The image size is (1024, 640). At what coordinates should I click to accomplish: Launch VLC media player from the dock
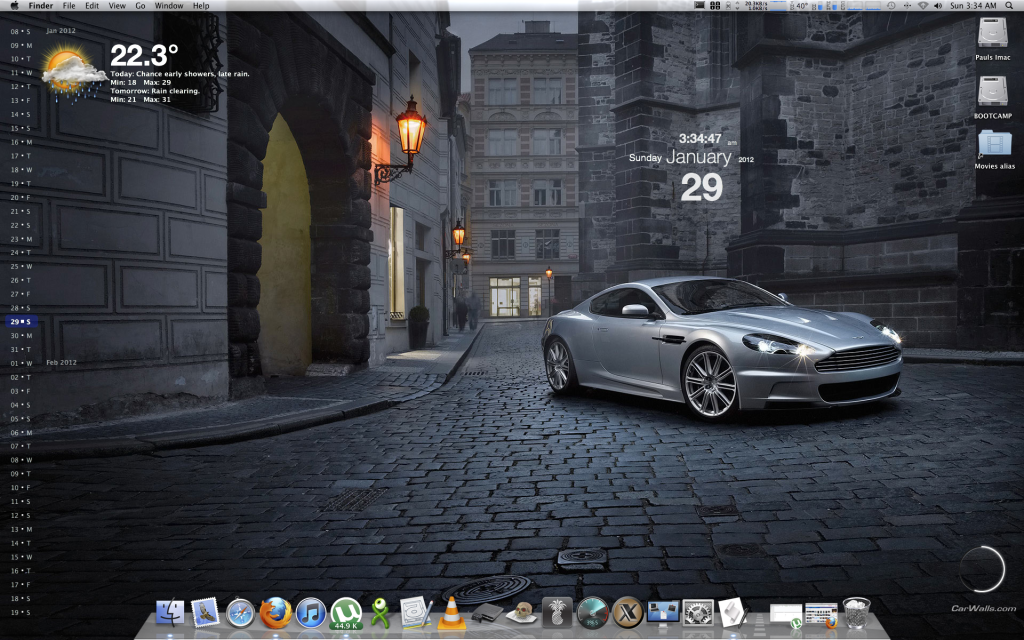(x=451, y=612)
